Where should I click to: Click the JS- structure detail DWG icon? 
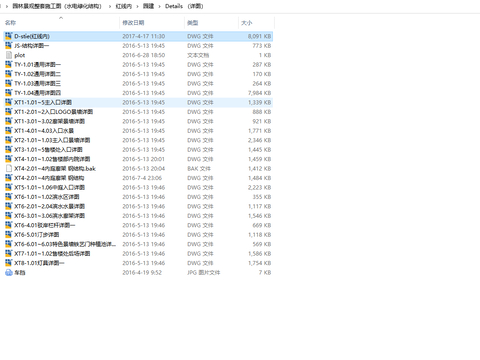coord(9,45)
